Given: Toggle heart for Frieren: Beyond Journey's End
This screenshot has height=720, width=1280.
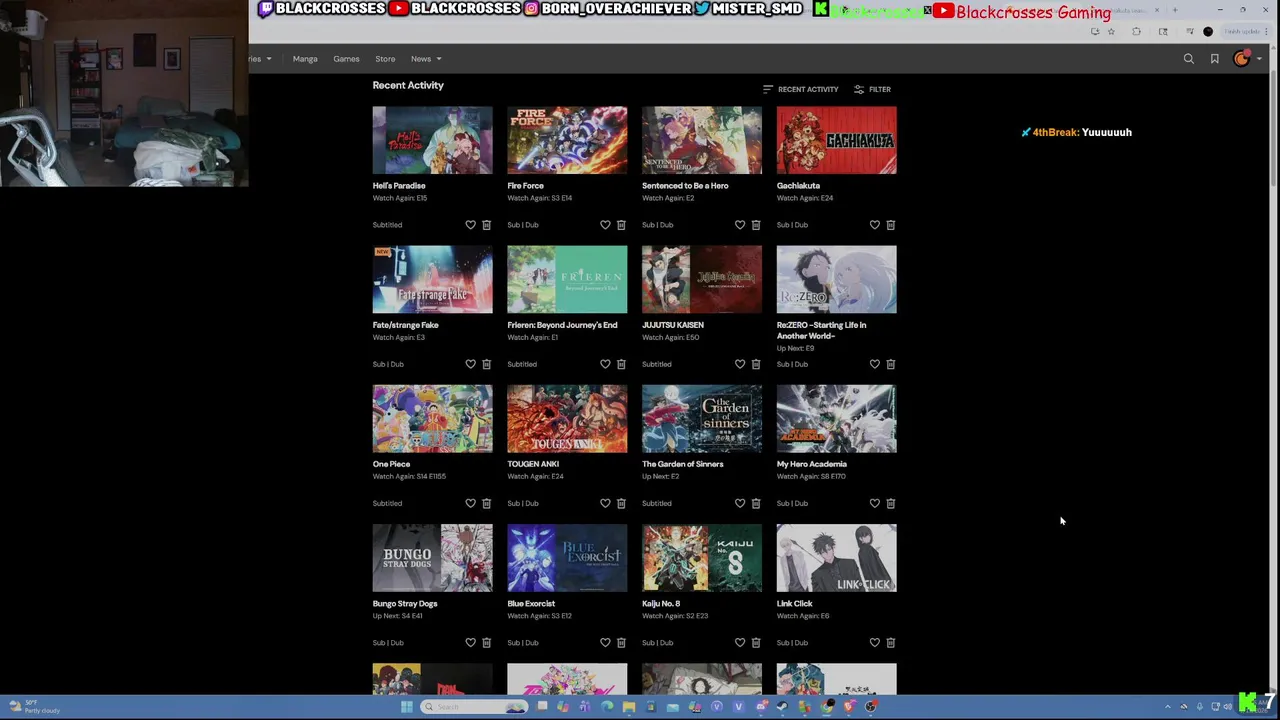Looking at the screenshot, I should (x=605, y=364).
